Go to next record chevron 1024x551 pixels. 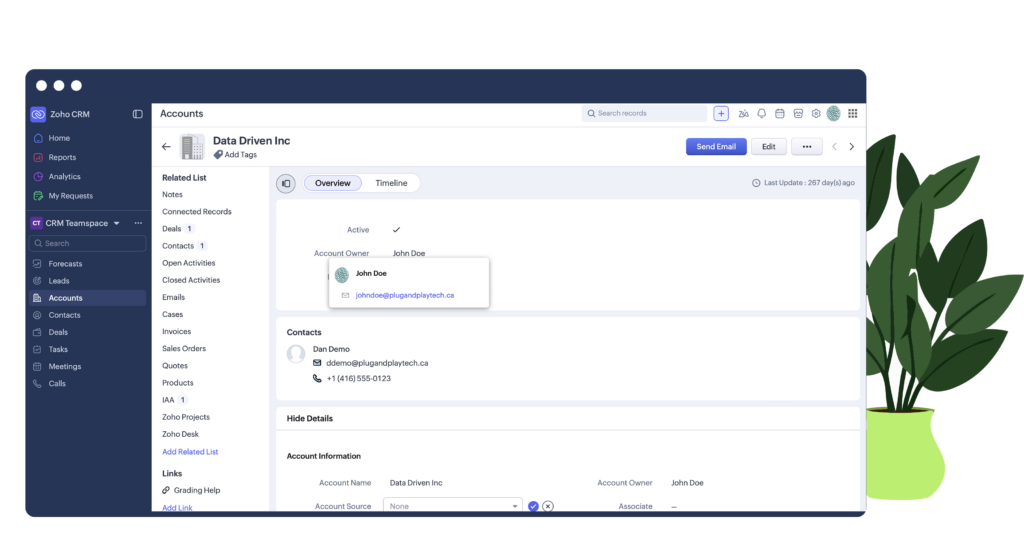click(852, 147)
